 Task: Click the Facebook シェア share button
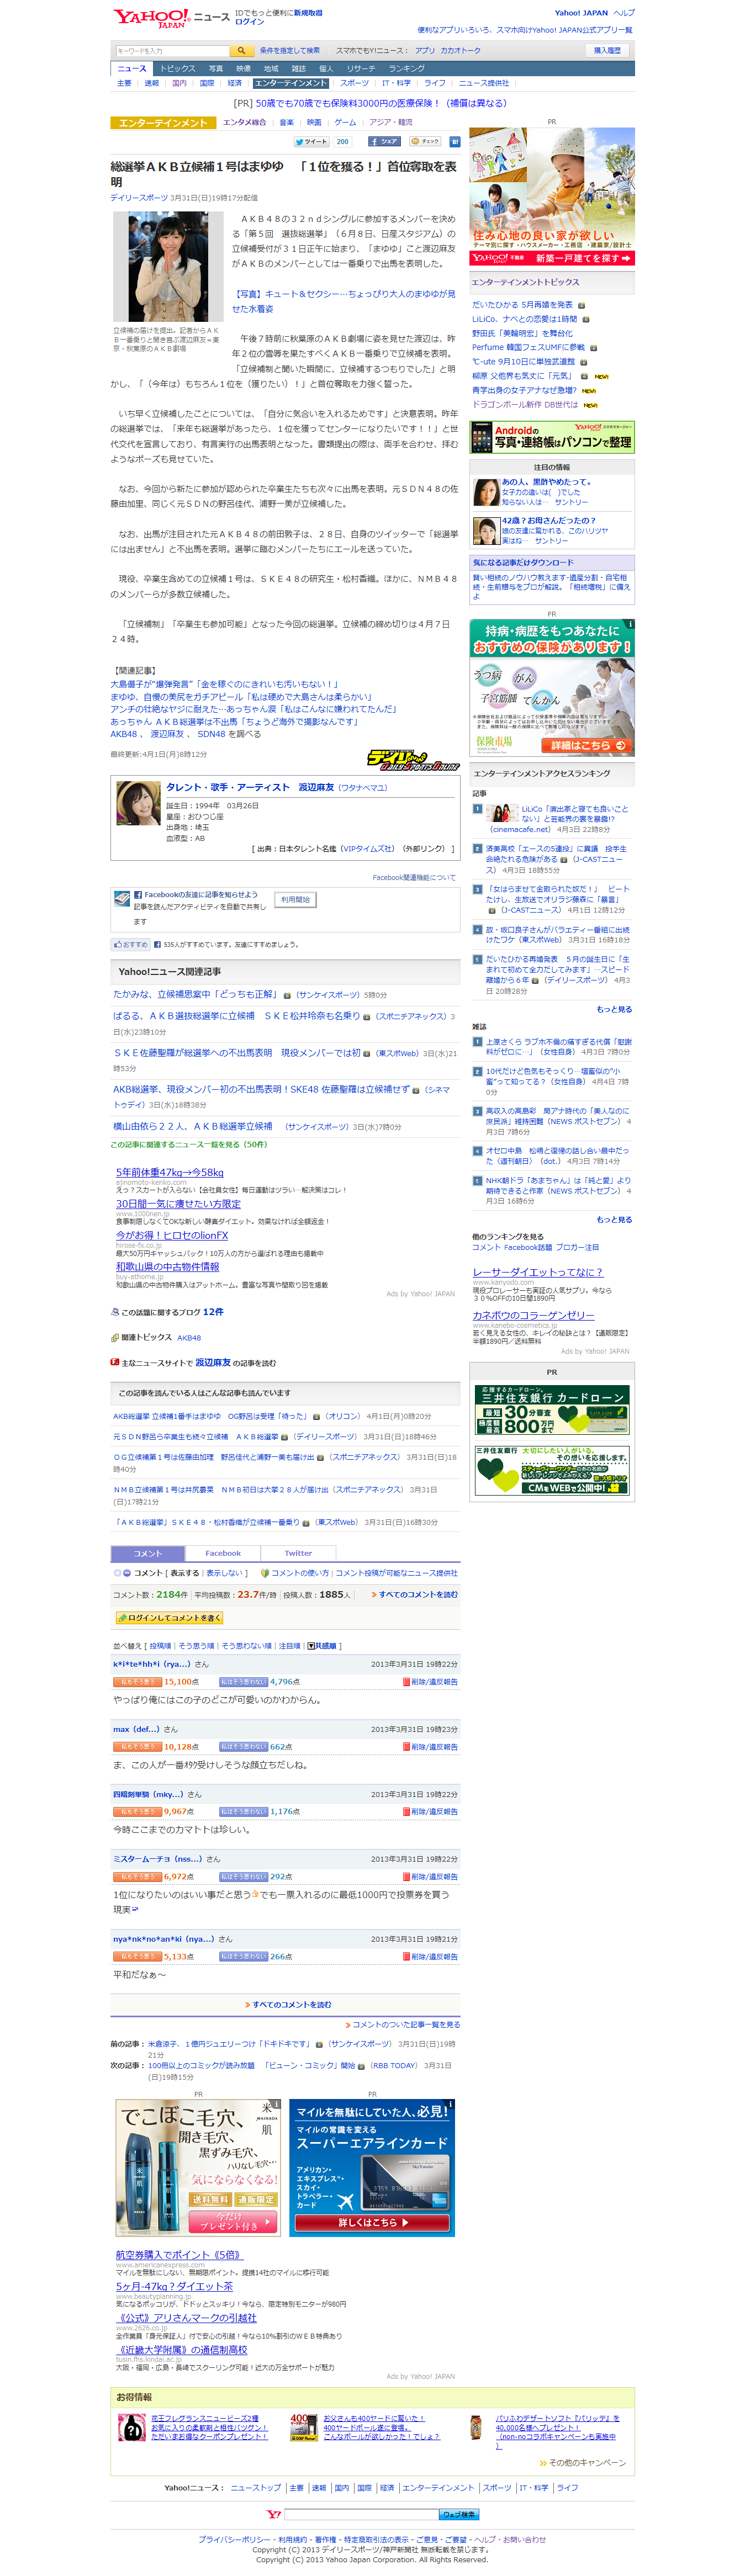385,142
